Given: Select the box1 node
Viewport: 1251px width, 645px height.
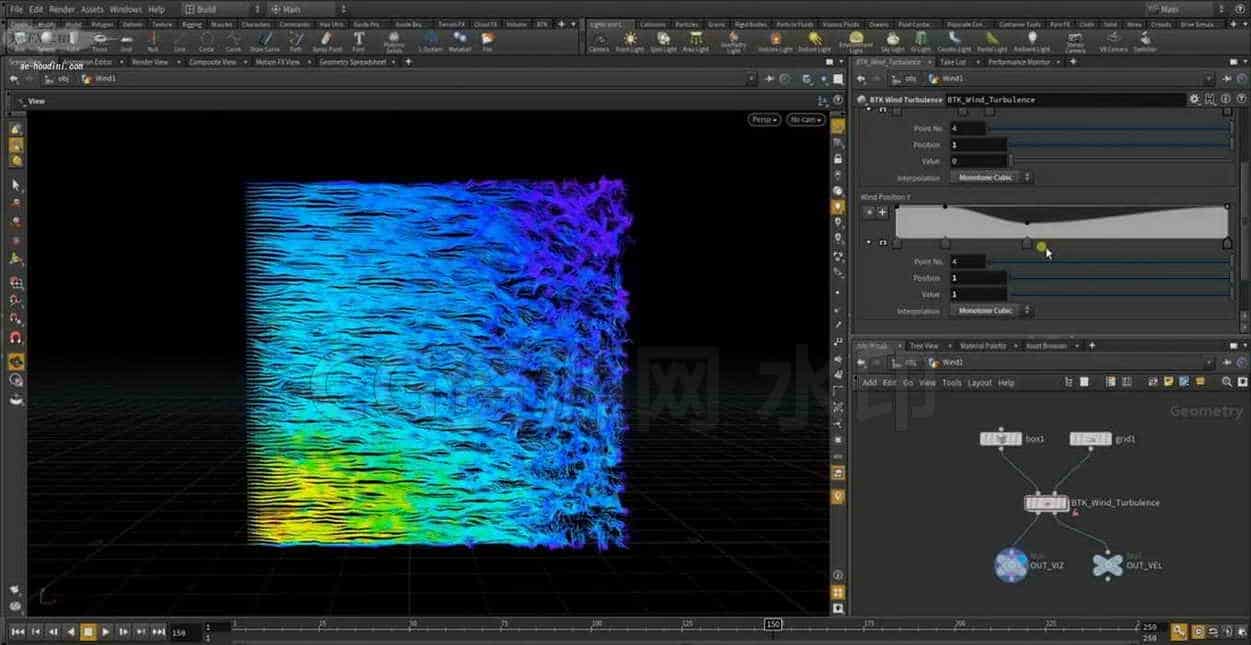Looking at the screenshot, I should click(x=1000, y=439).
